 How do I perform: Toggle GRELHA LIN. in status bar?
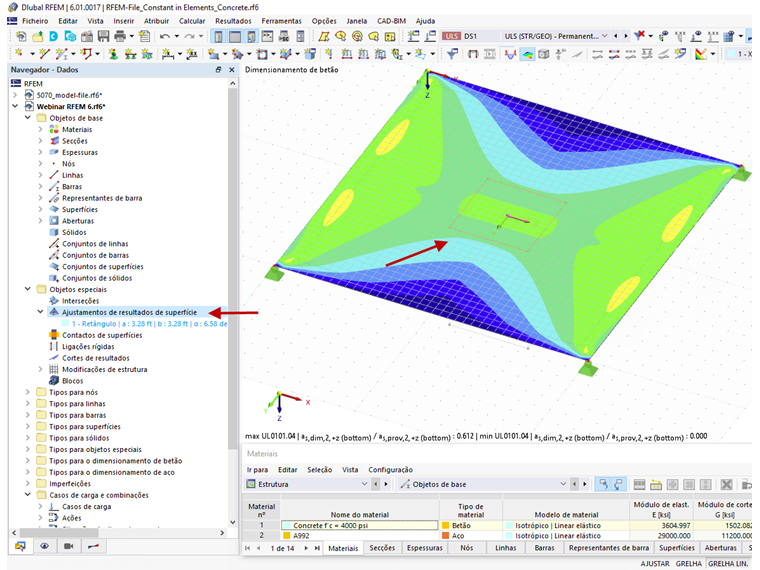click(x=728, y=564)
